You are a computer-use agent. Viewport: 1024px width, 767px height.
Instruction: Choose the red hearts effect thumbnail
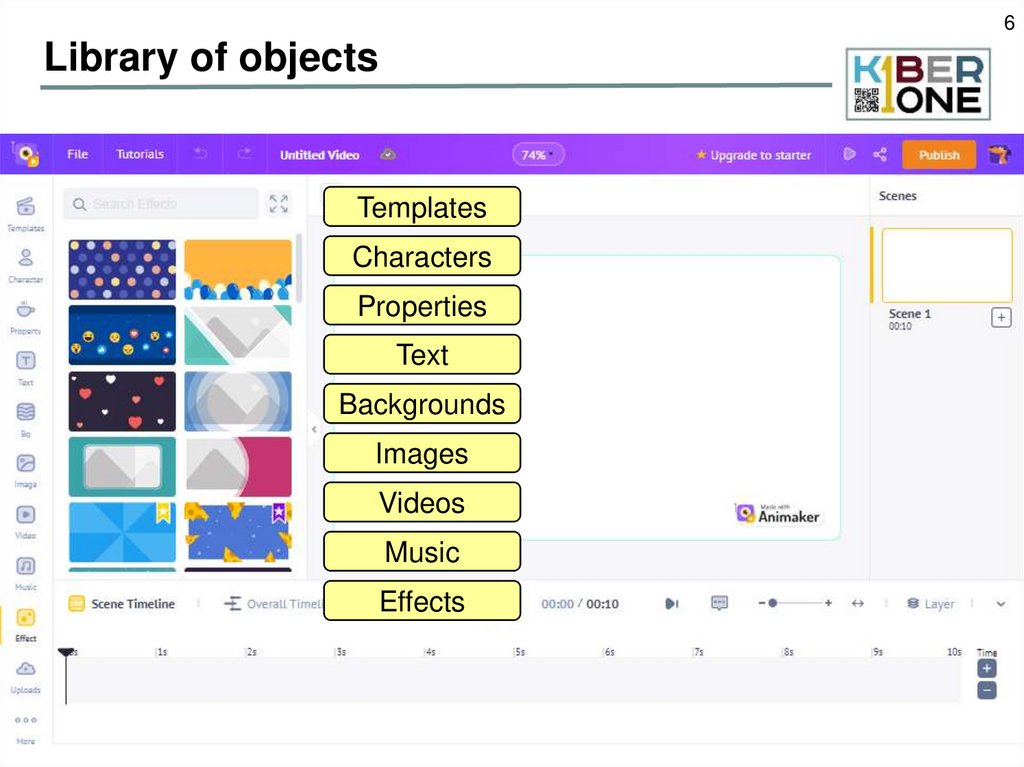coord(122,401)
